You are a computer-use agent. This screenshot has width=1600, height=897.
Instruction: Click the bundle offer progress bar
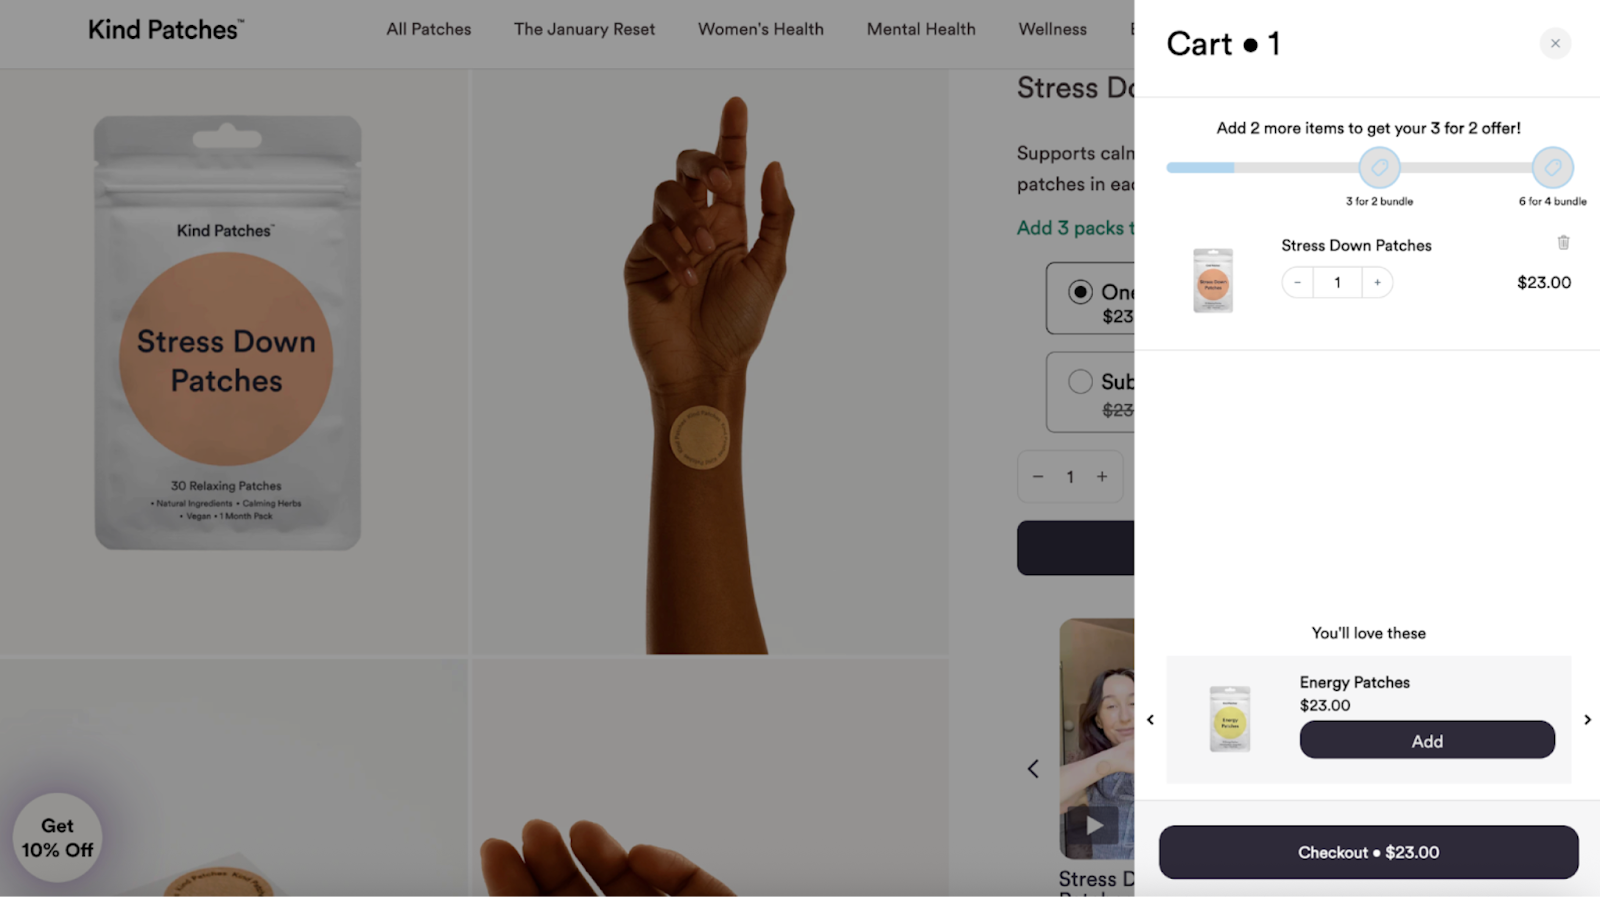point(1368,168)
